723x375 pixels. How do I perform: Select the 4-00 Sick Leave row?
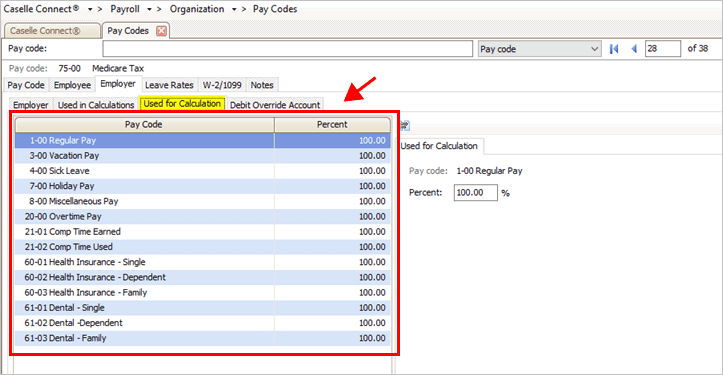[x=202, y=171]
